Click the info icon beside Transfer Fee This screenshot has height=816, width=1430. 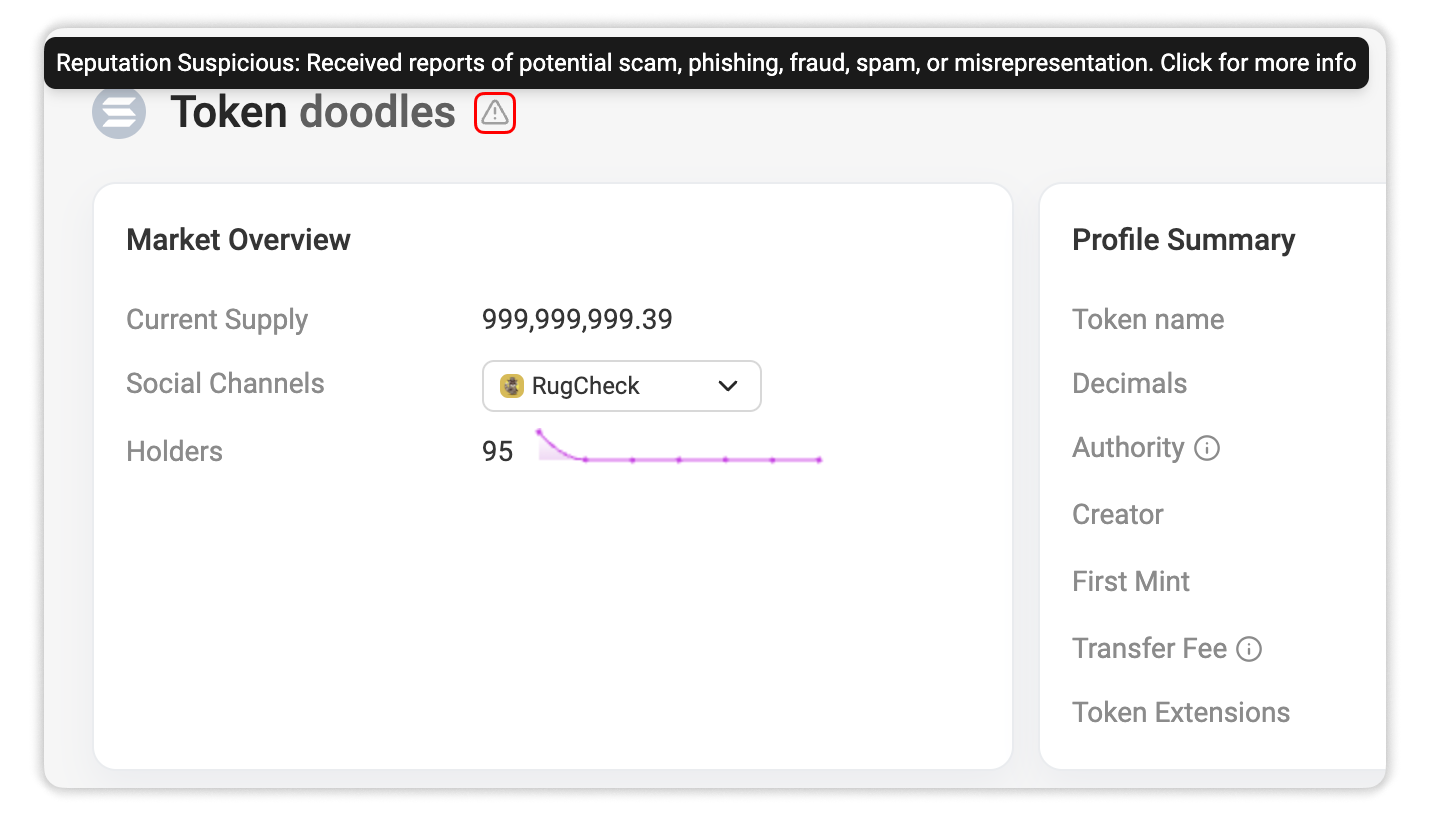click(x=1249, y=649)
